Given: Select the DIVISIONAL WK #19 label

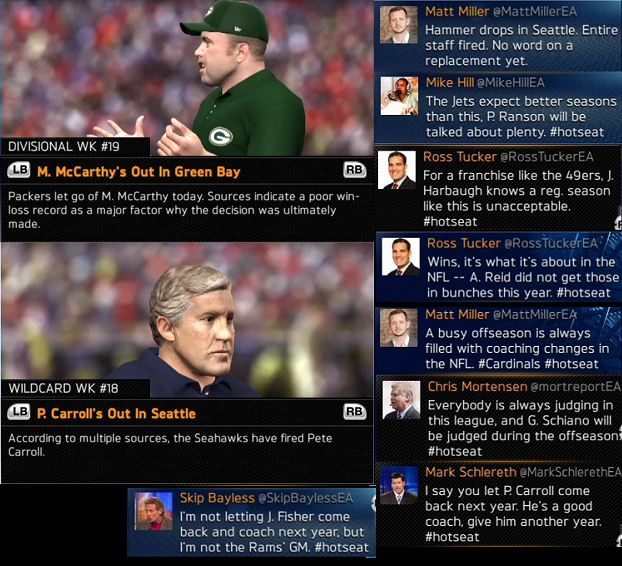Looking at the screenshot, I should point(64,147).
